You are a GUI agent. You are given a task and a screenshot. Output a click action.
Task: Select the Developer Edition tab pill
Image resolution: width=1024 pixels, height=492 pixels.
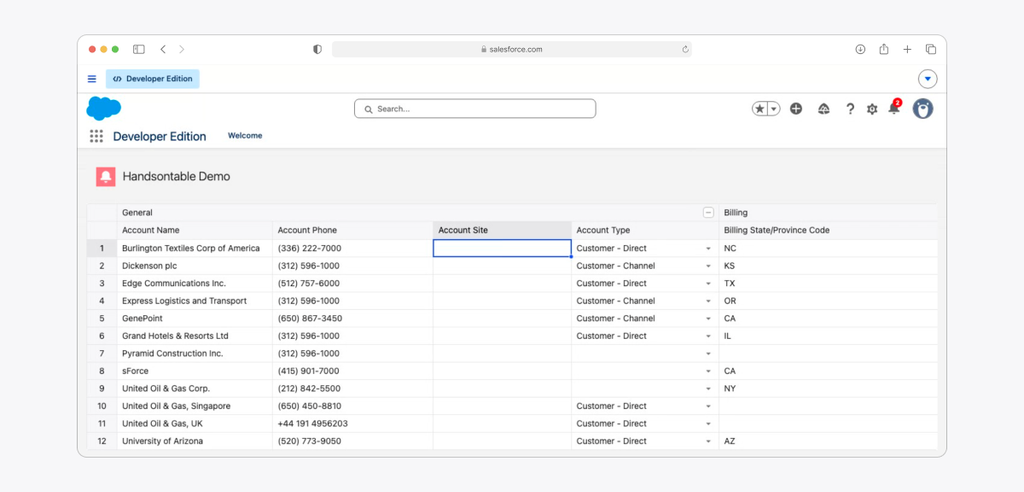click(153, 79)
